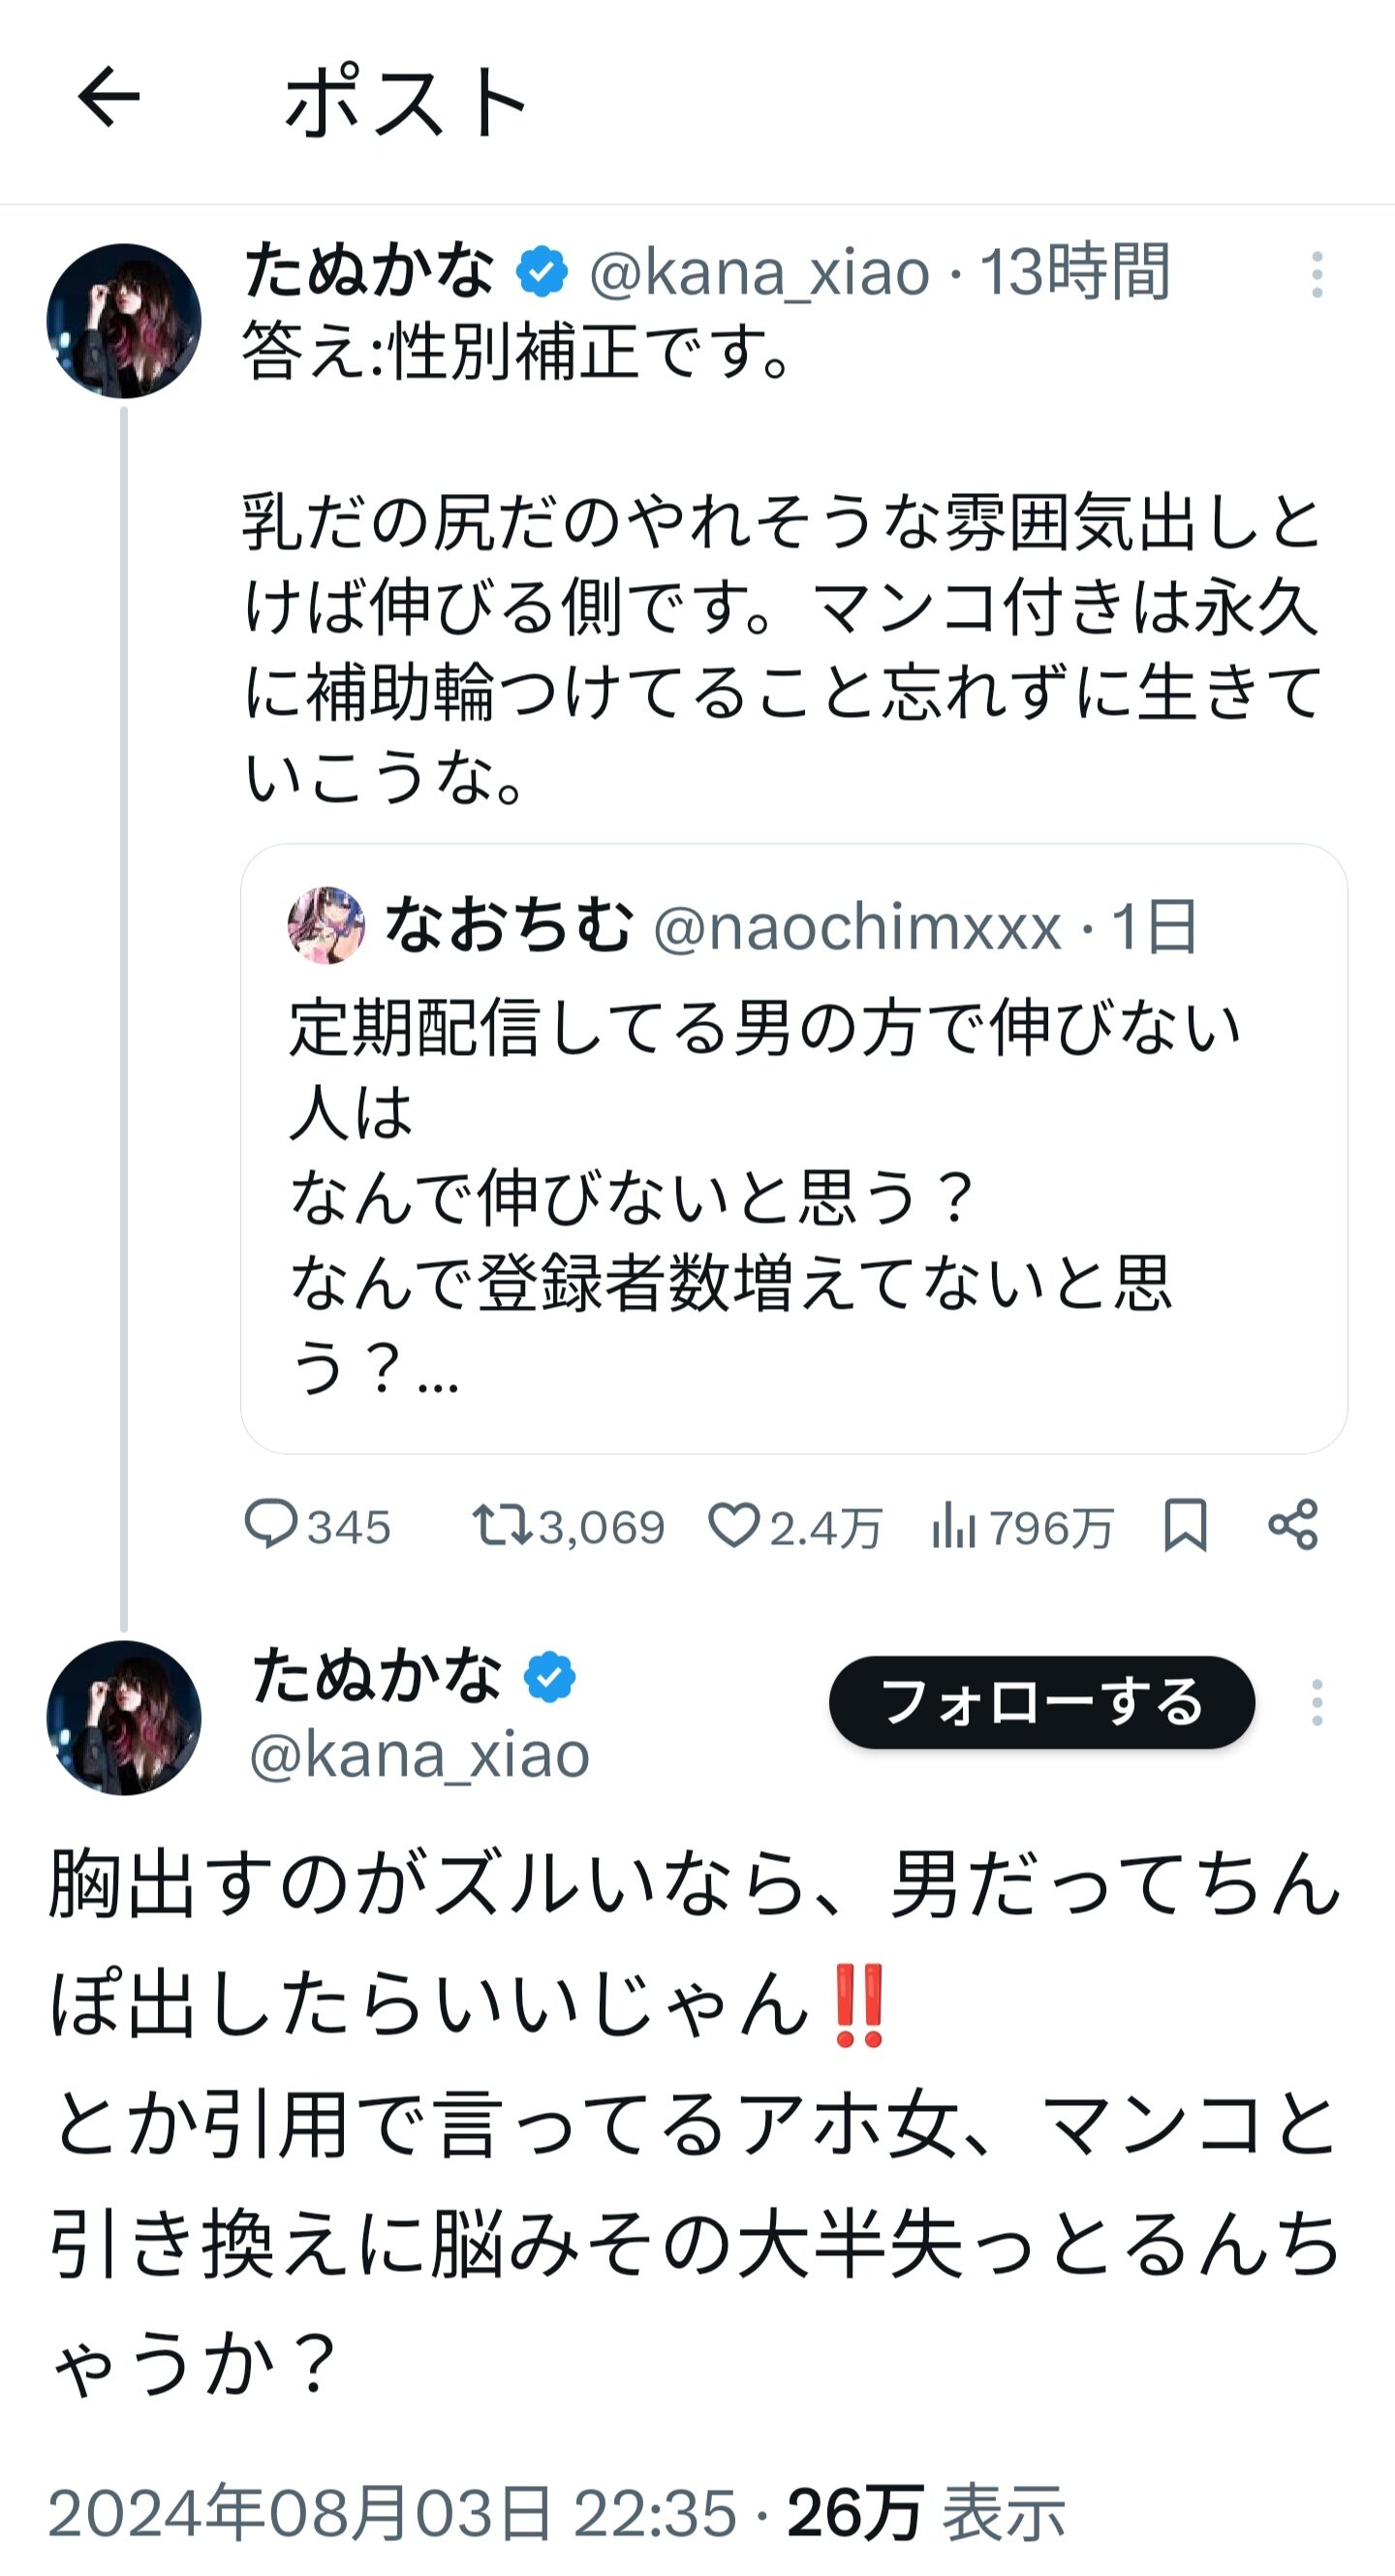Open more options beside the follow button
This screenshot has height=2576, width=1395.
1317,1702
